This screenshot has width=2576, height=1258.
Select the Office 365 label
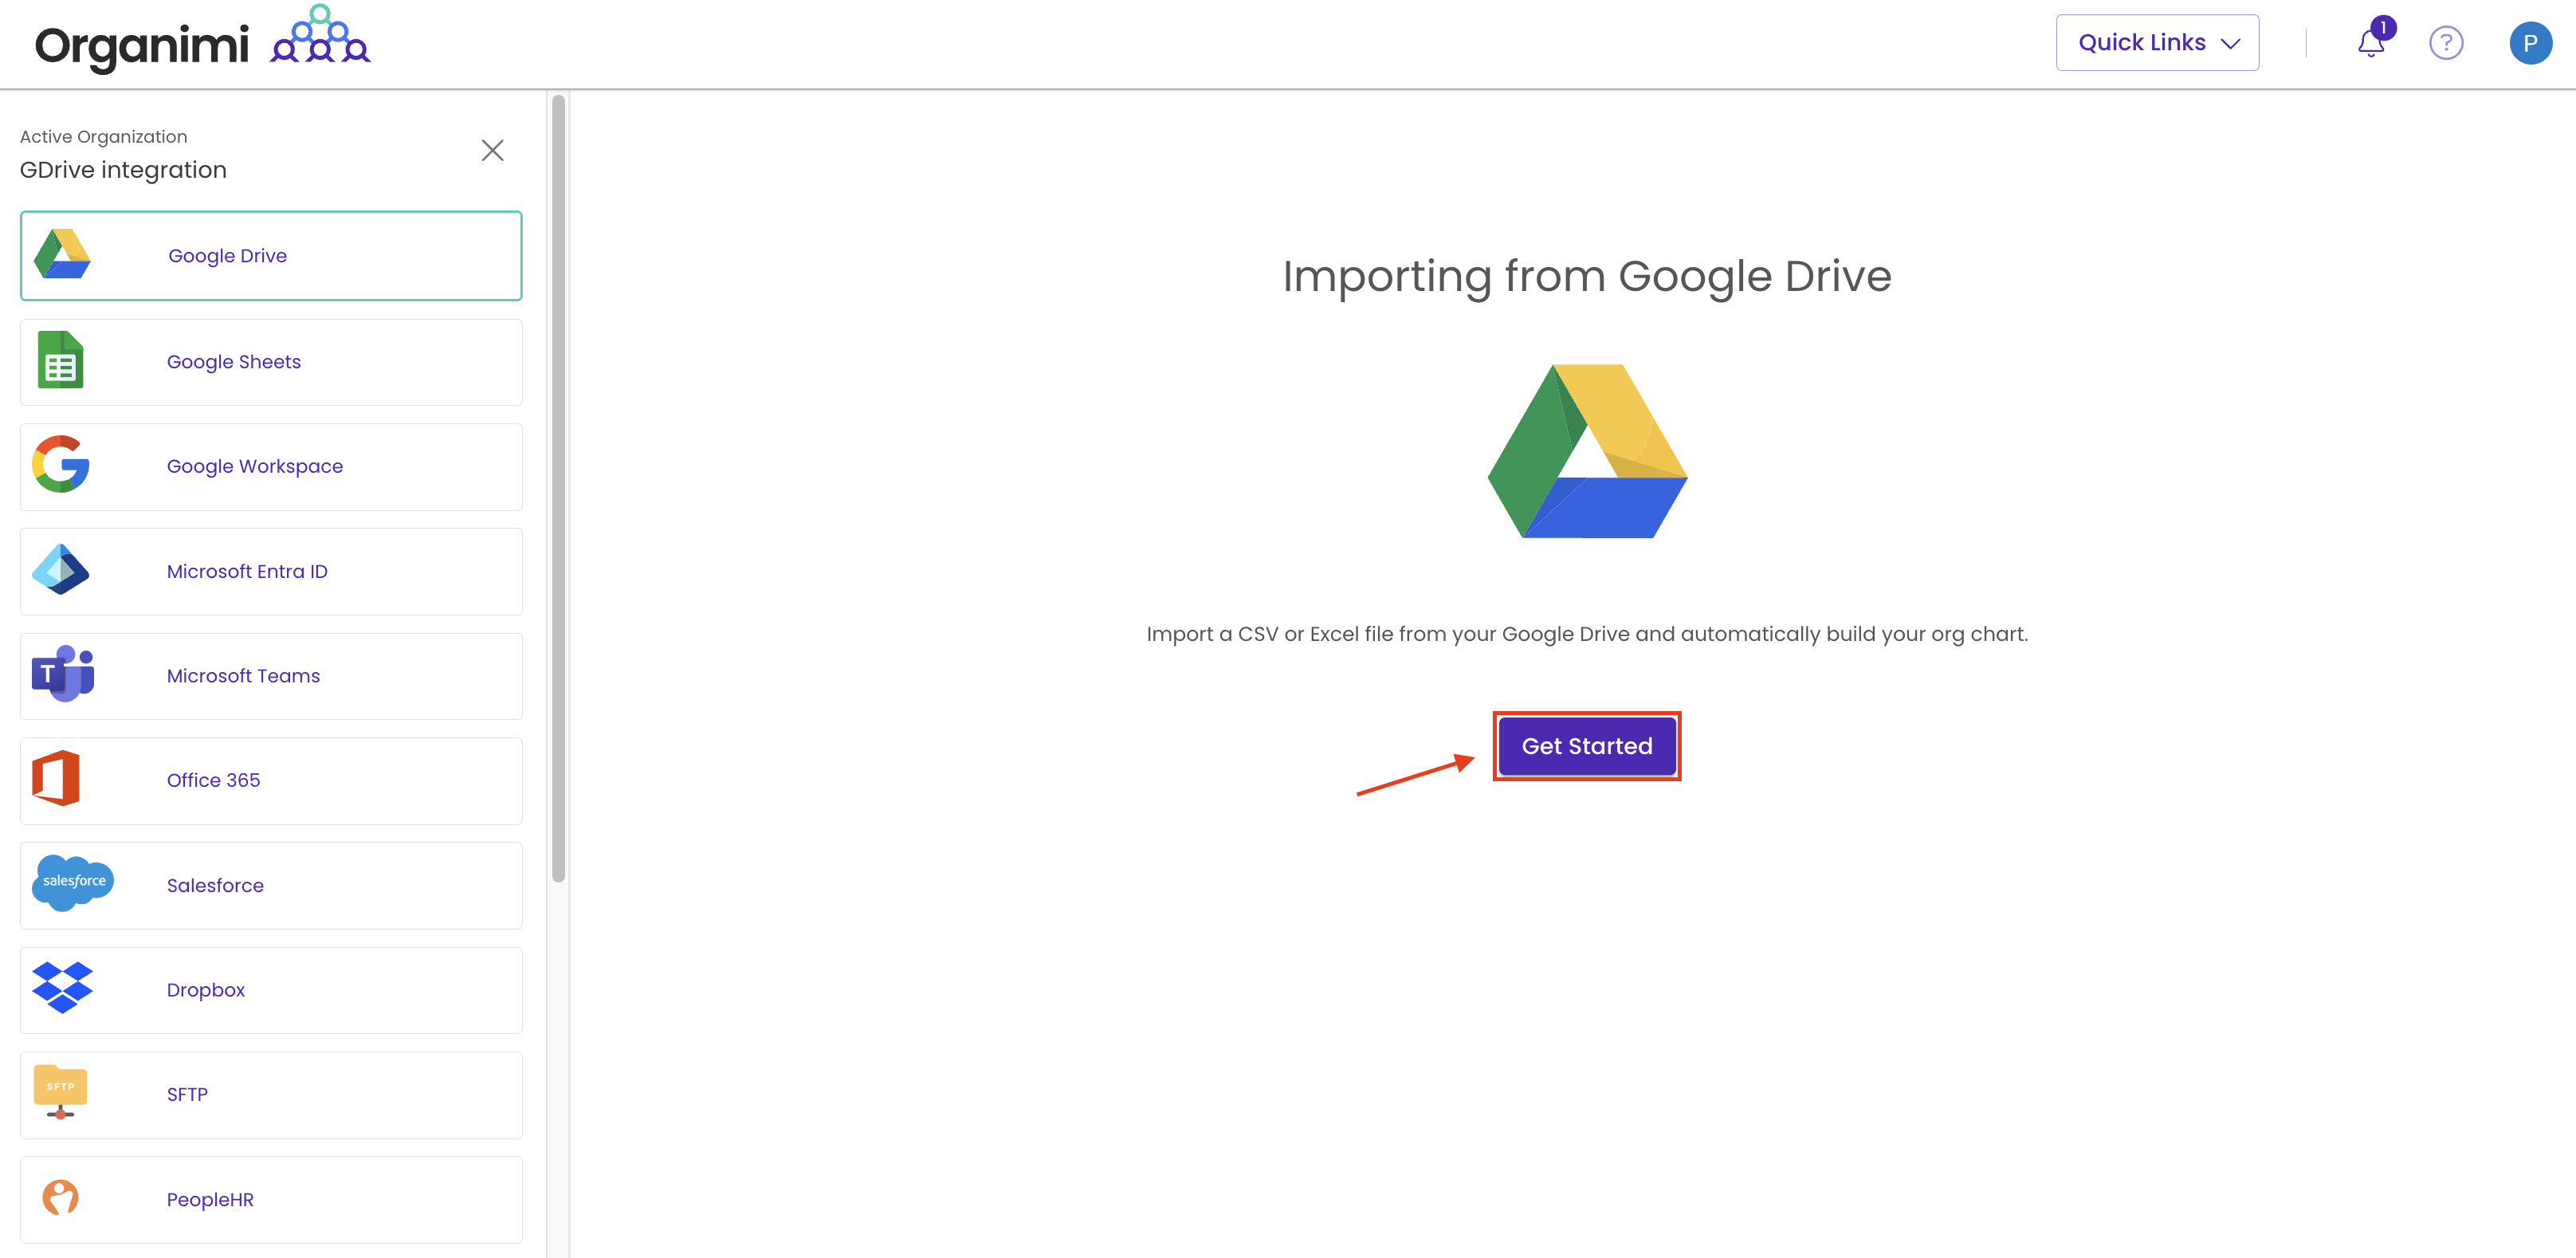pos(213,780)
